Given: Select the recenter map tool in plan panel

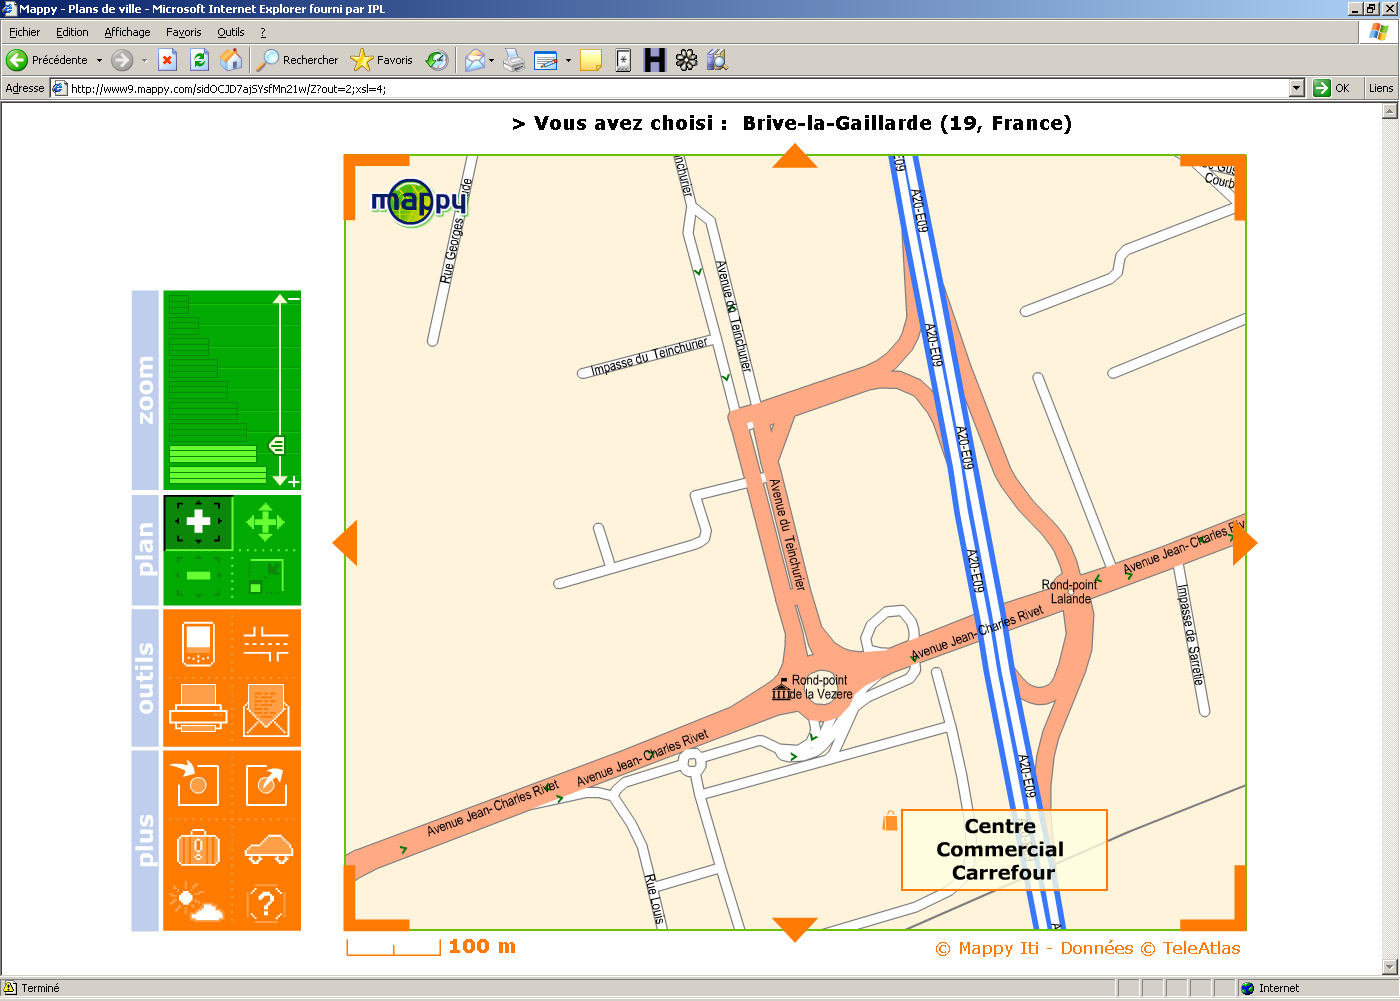Looking at the screenshot, I should (266, 576).
